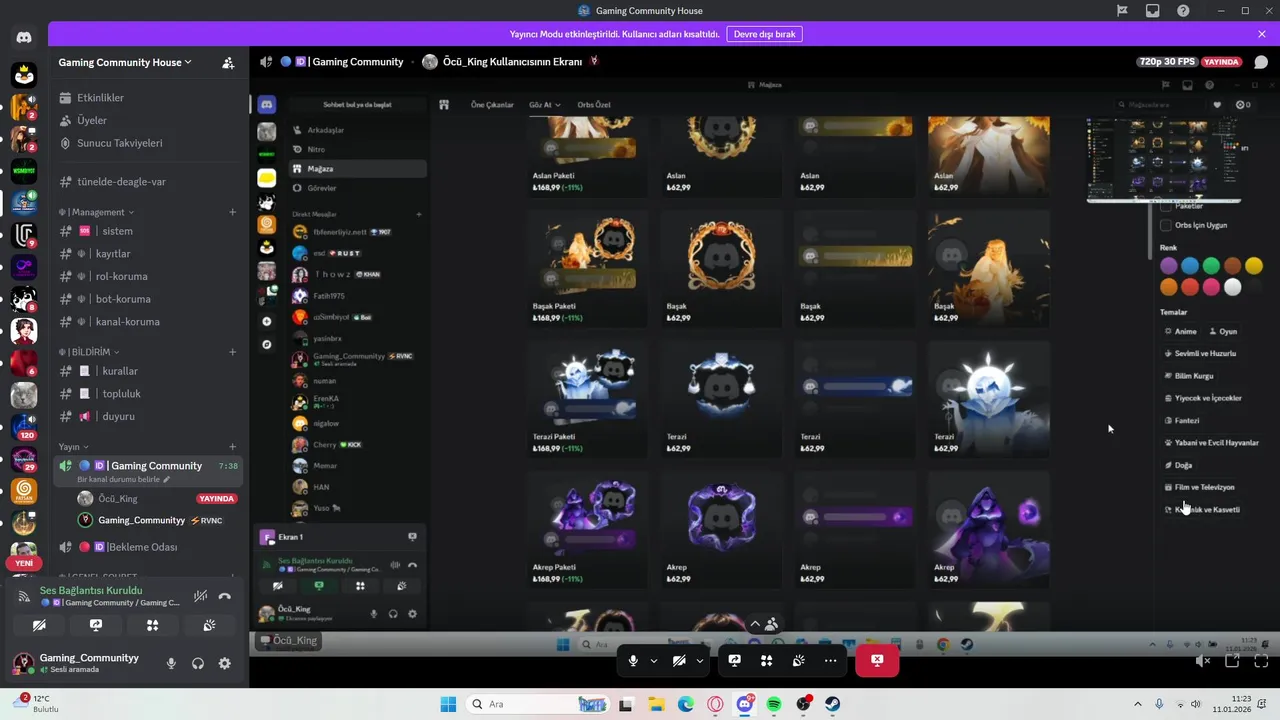Open more options in stream control bar
The image size is (1280, 720).
(x=830, y=660)
